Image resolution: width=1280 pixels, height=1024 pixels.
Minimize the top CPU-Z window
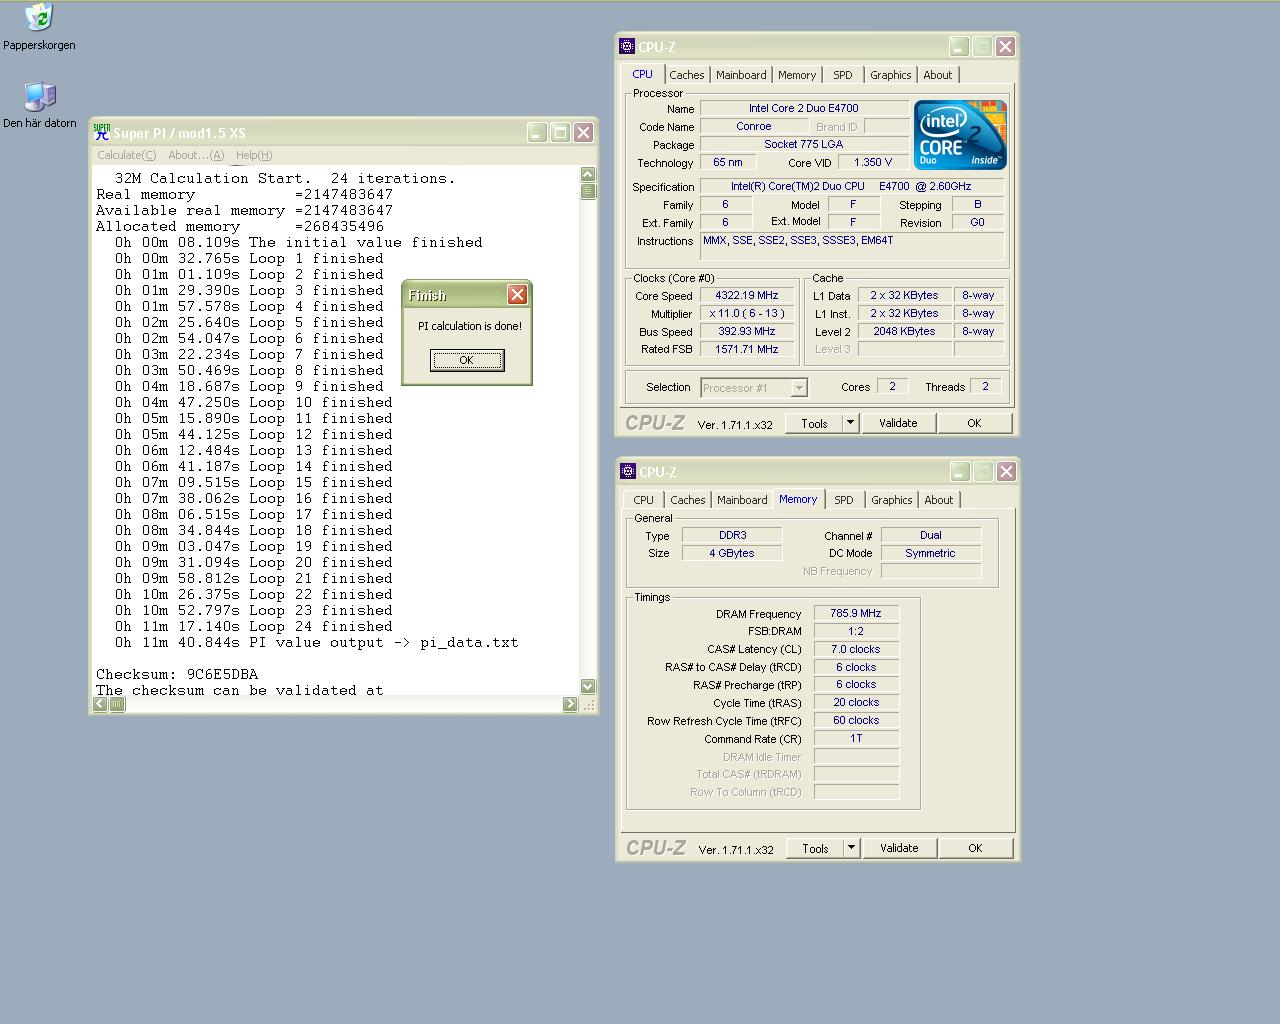tap(959, 46)
